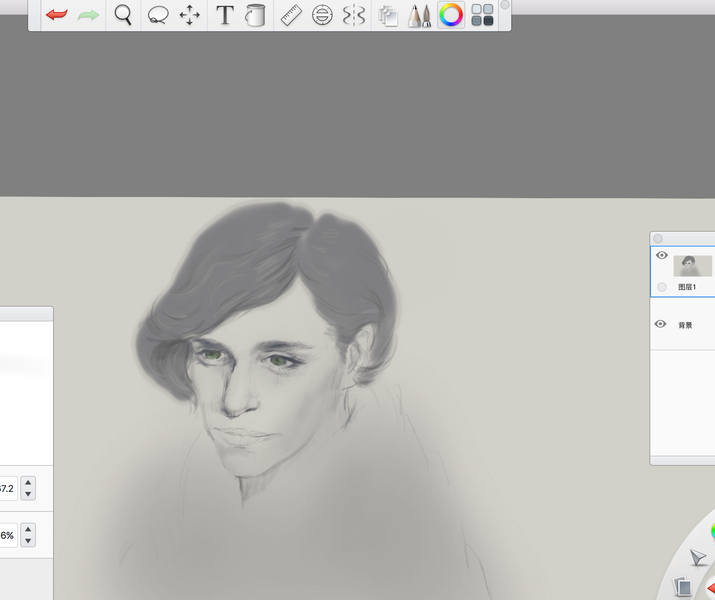Enable the Symmetry tool
The height and width of the screenshot is (600, 715).
pyautogui.click(x=354, y=16)
